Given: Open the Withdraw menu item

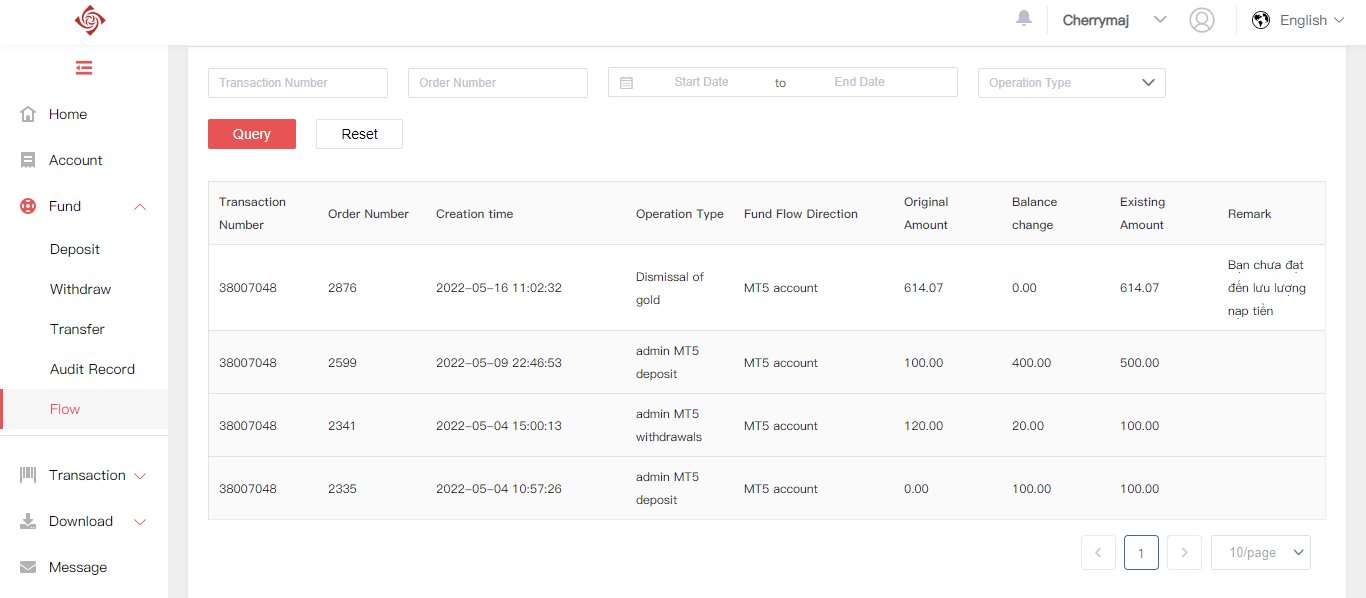Looking at the screenshot, I should click(80, 289).
